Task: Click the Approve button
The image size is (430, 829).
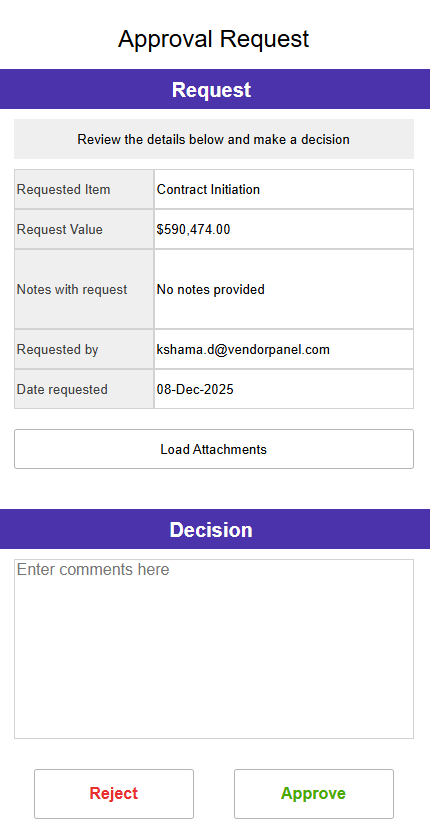Action: pyautogui.click(x=314, y=794)
